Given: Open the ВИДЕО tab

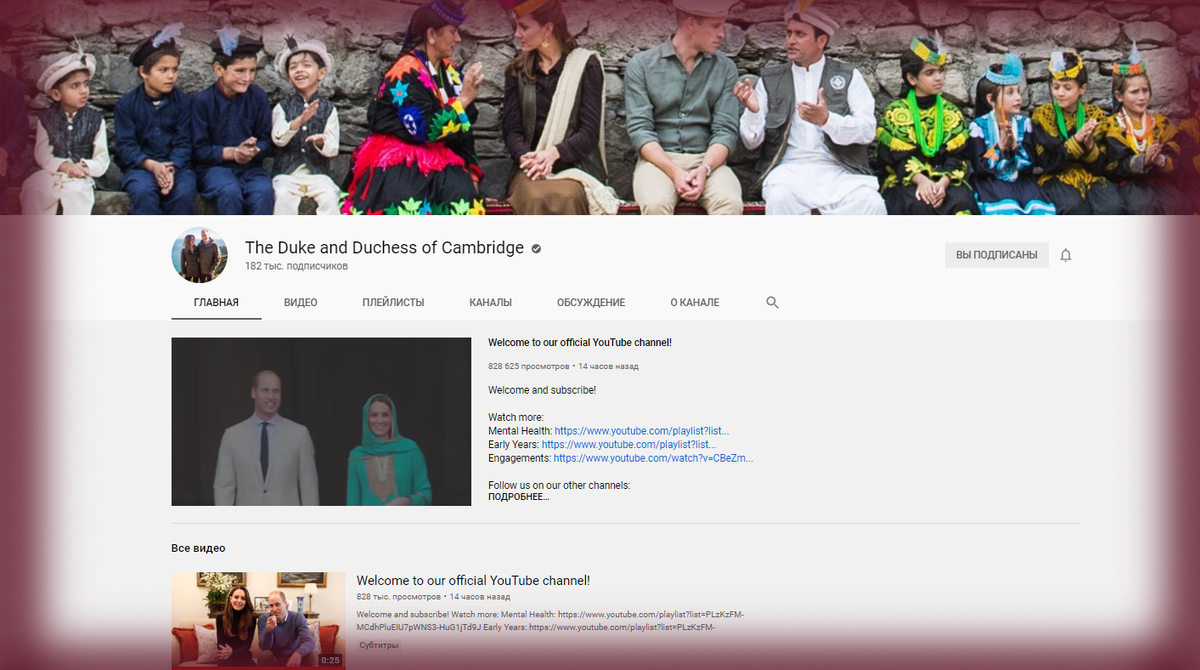Looking at the screenshot, I should [300, 302].
